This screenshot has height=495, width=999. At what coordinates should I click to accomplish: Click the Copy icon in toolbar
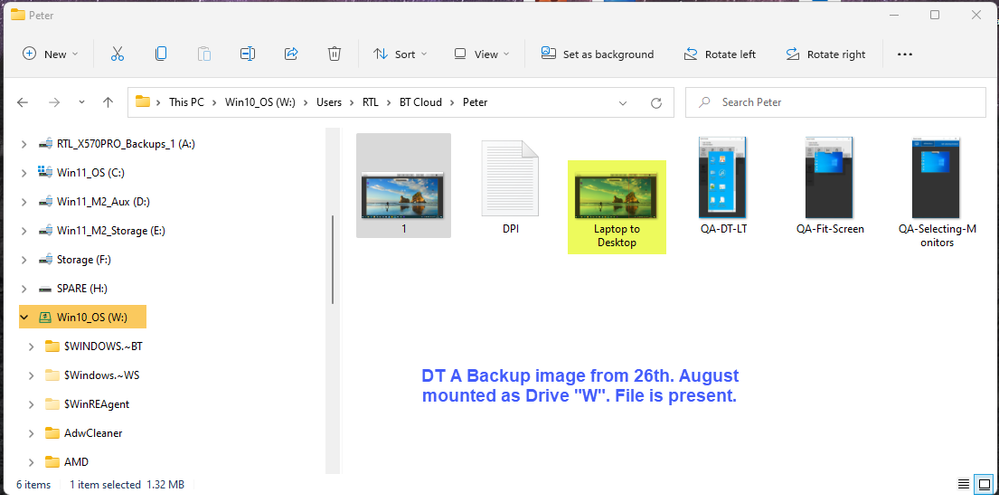click(x=161, y=54)
